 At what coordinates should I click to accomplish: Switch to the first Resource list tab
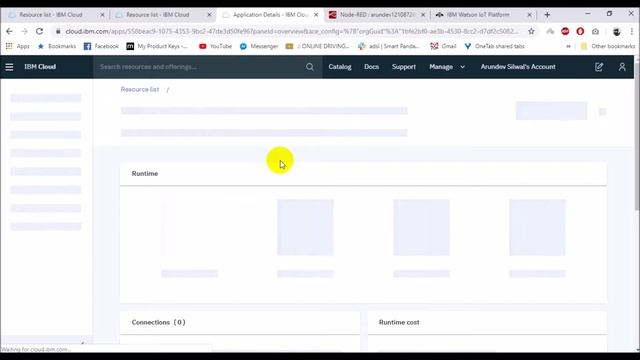coord(51,15)
